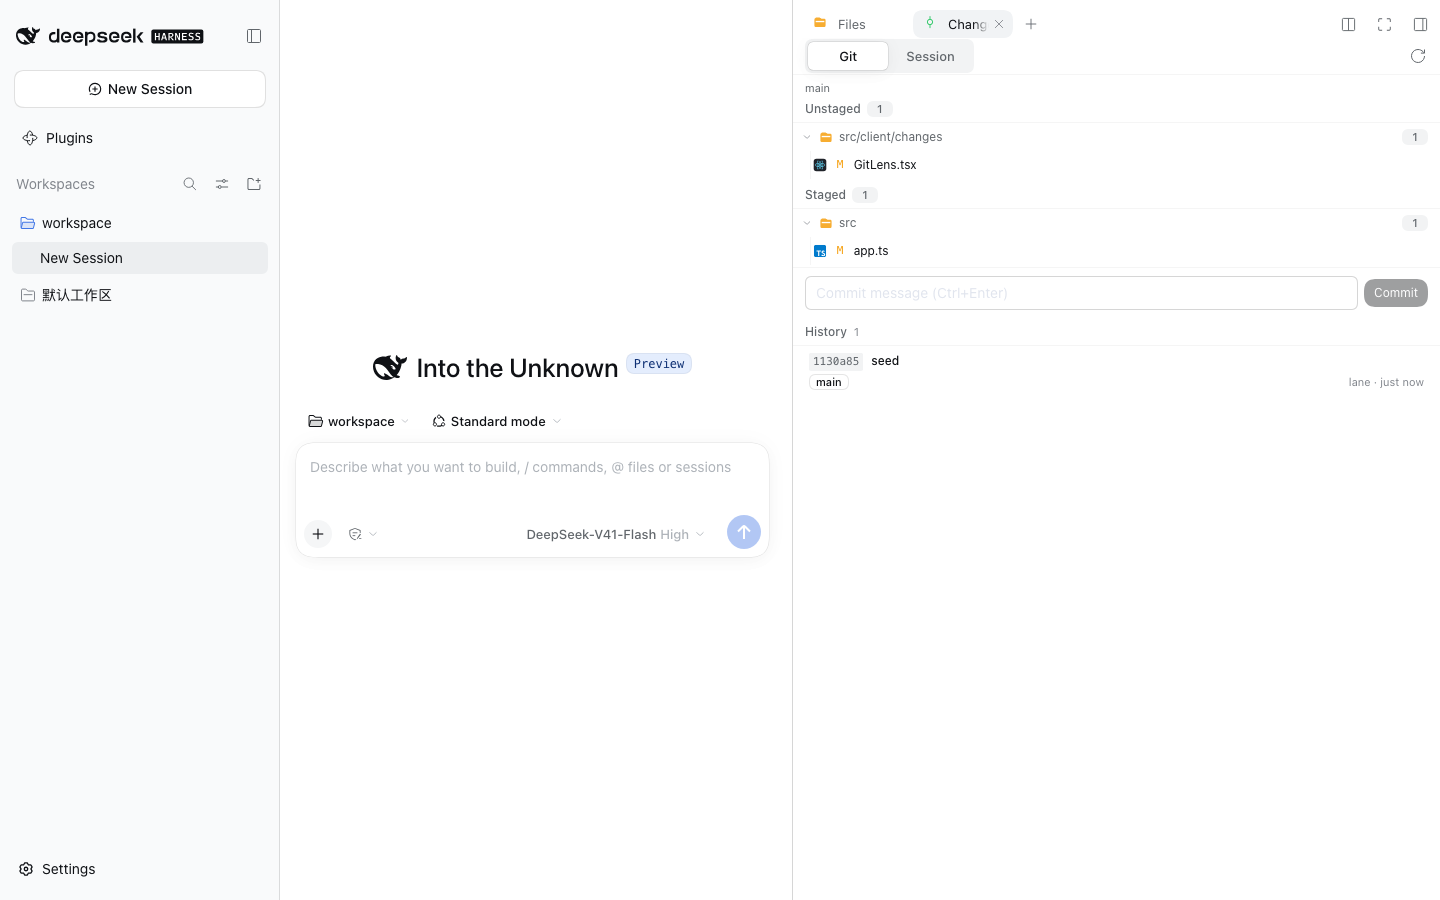Search workspaces with the magnifier icon
This screenshot has width=1440, height=900.
click(x=190, y=184)
